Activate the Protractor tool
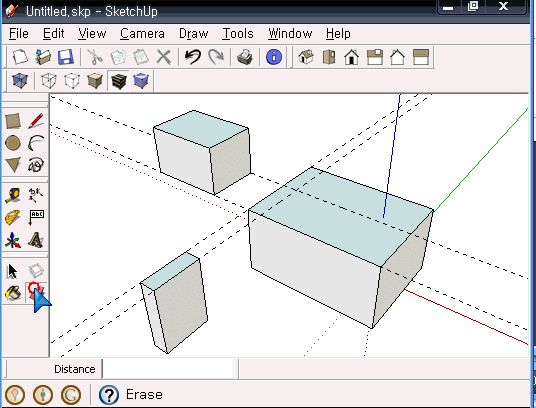 point(13,217)
